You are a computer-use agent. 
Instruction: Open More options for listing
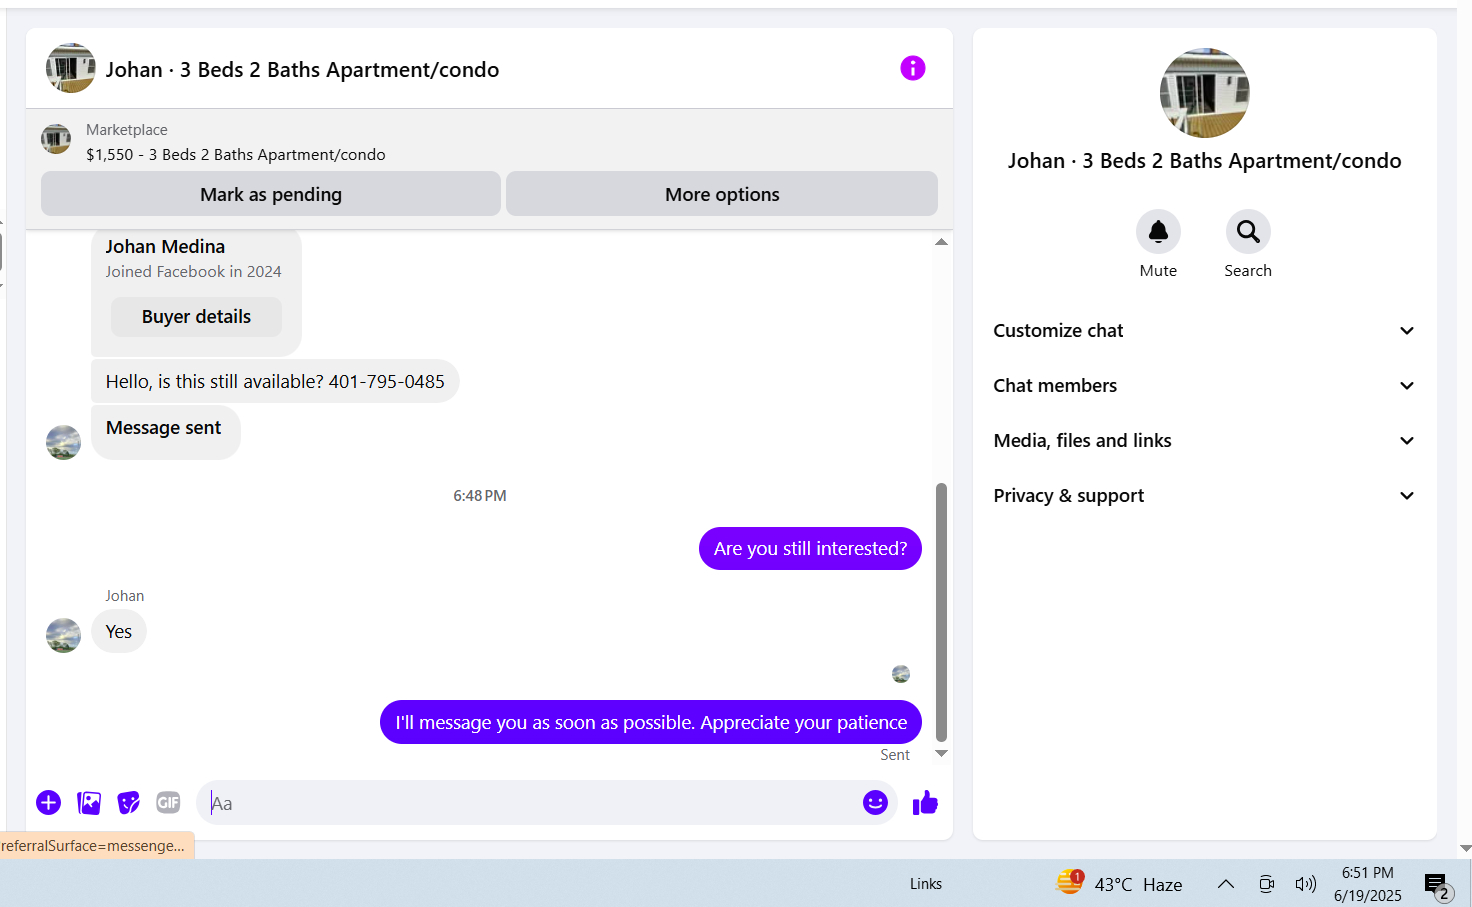click(722, 194)
